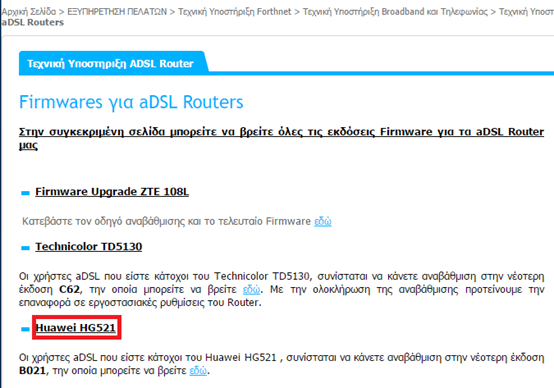Open the Technicolor TD5130 heading
554x388 pixels.
[x=89, y=246]
